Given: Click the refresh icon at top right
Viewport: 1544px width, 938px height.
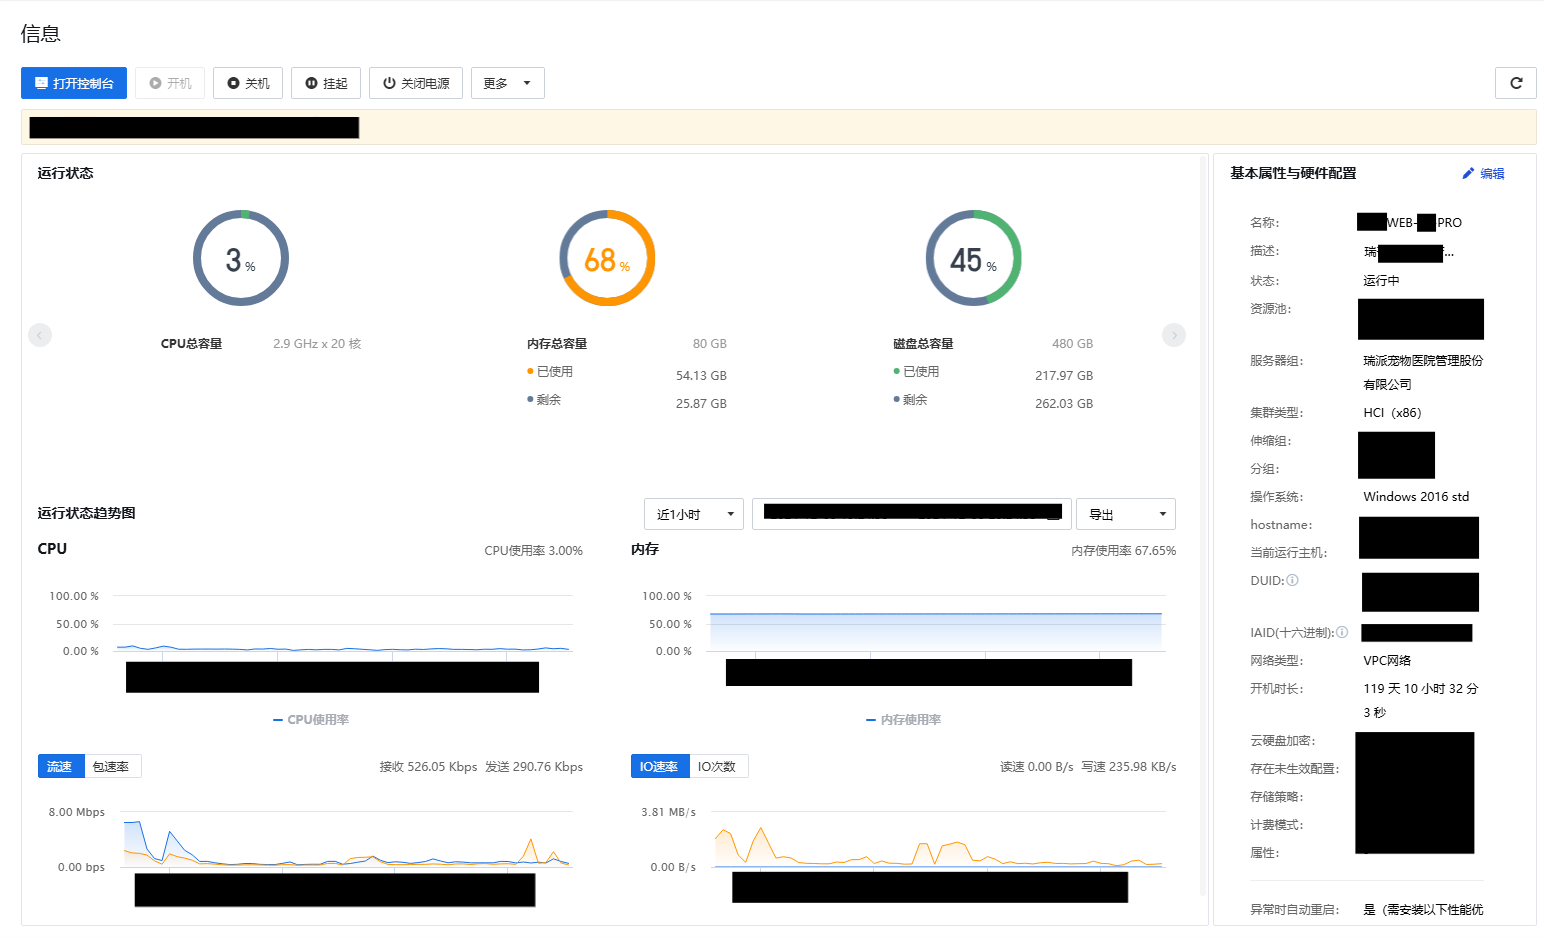Looking at the screenshot, I should click(1515, 83).
